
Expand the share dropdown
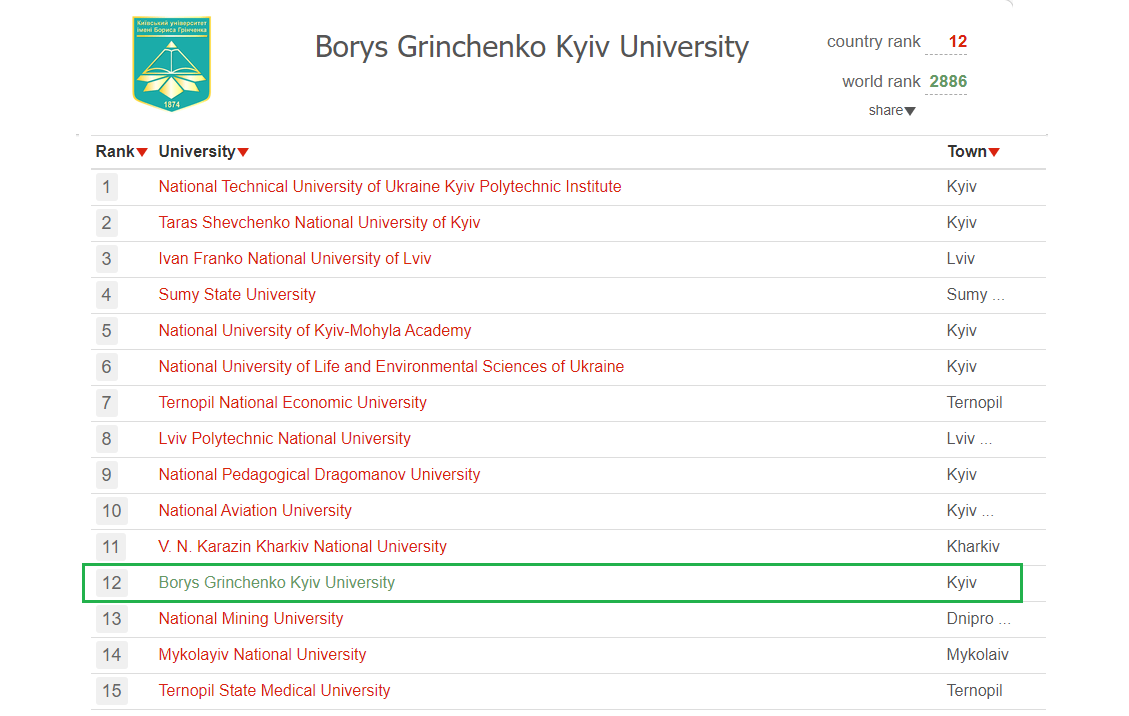tap(891, 110)
